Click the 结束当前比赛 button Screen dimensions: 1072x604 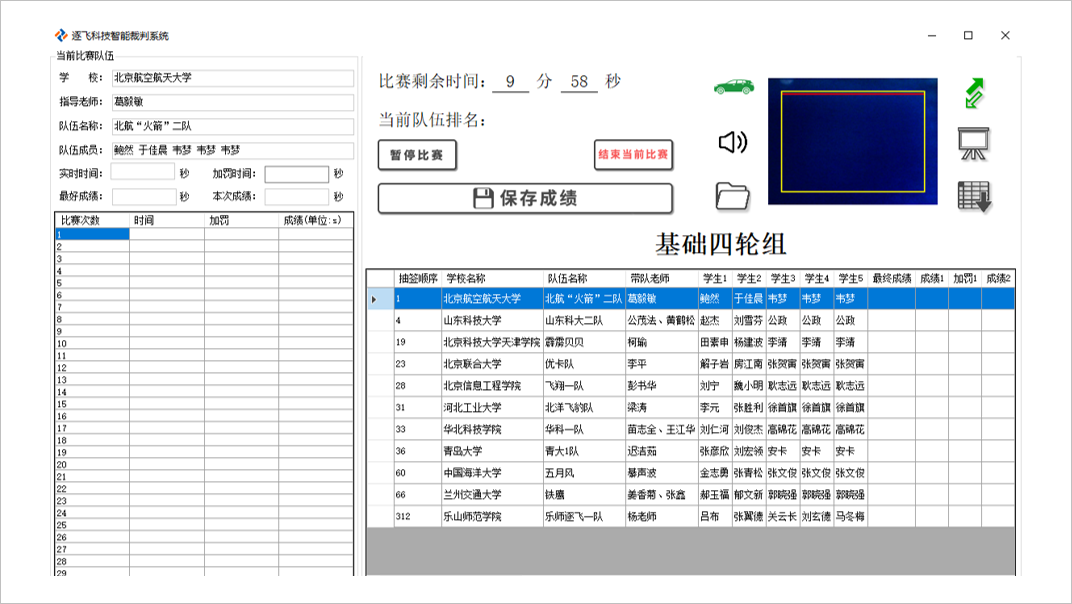633,155
